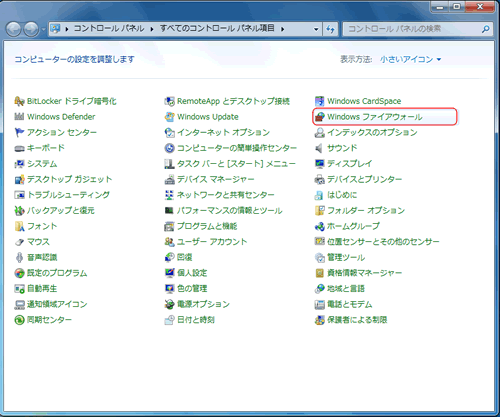Viewport: 500px width, 417px height.
Task: Click the Windows Update icon
Action: (169, 117)
